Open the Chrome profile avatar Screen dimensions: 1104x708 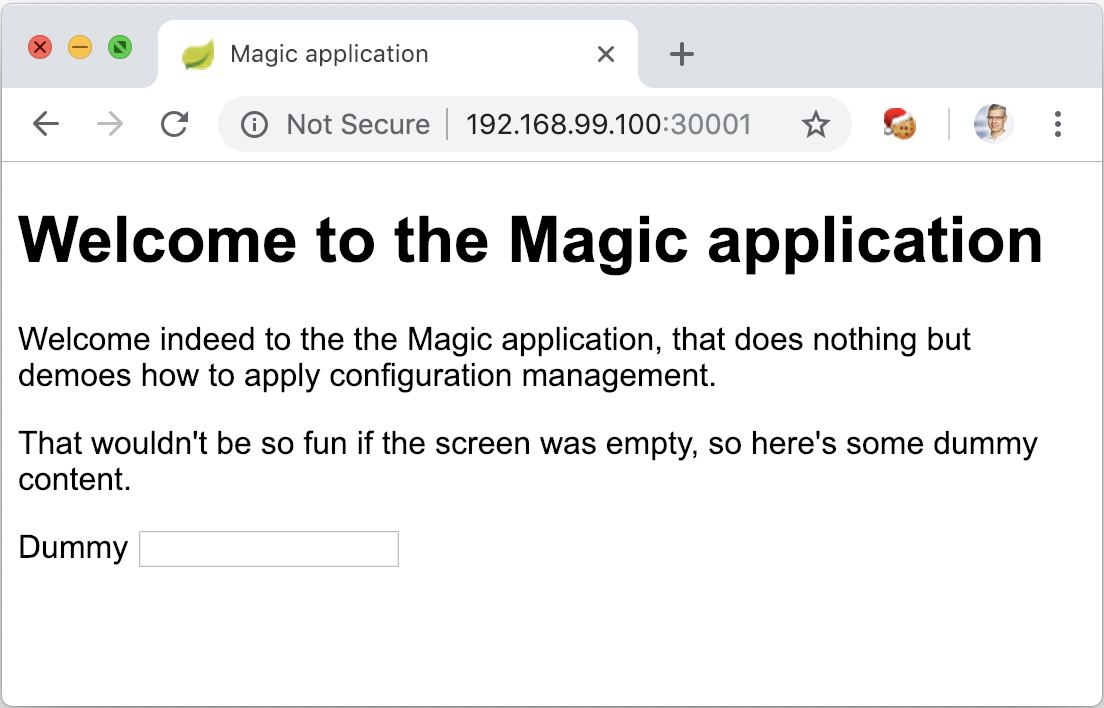click(992, 124)
